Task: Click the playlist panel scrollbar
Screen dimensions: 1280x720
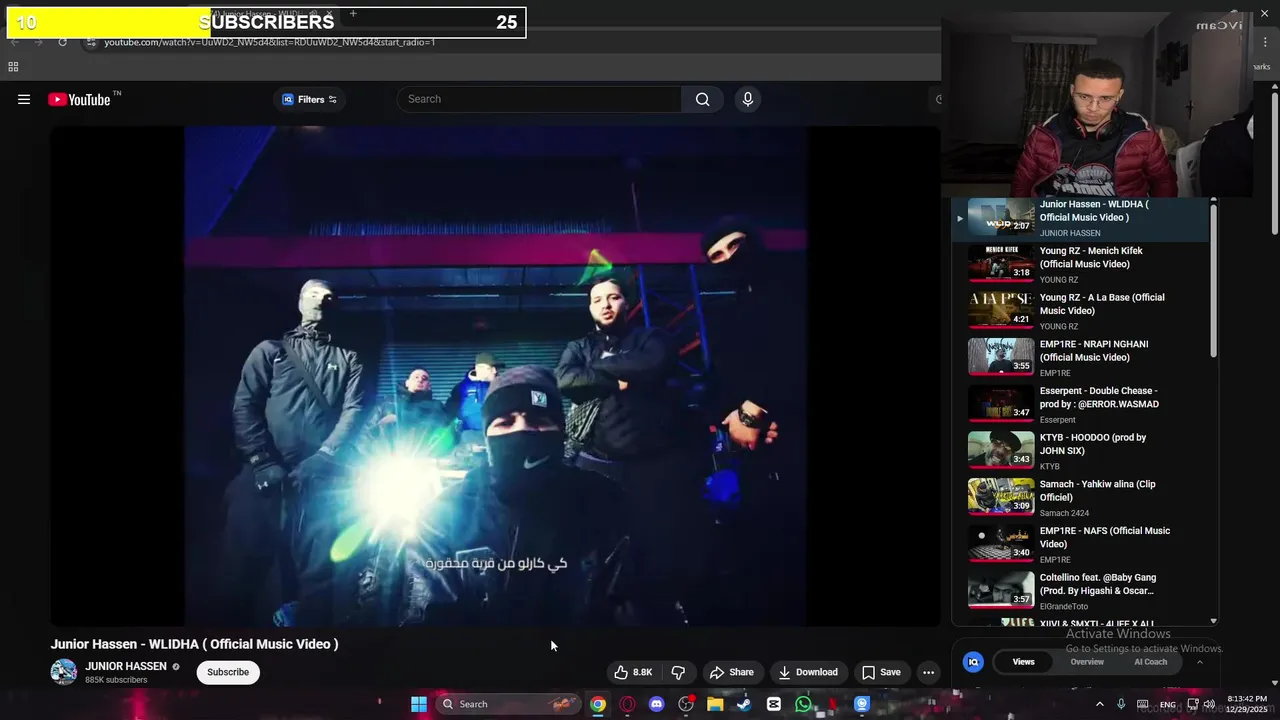Action: 1214,280
